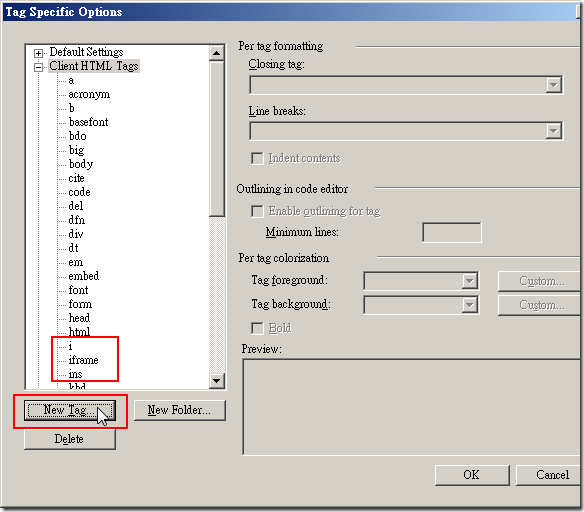Screen dimensions: 584x512
Task: Select Default Settings in the tree
Action: pos(86,52)
